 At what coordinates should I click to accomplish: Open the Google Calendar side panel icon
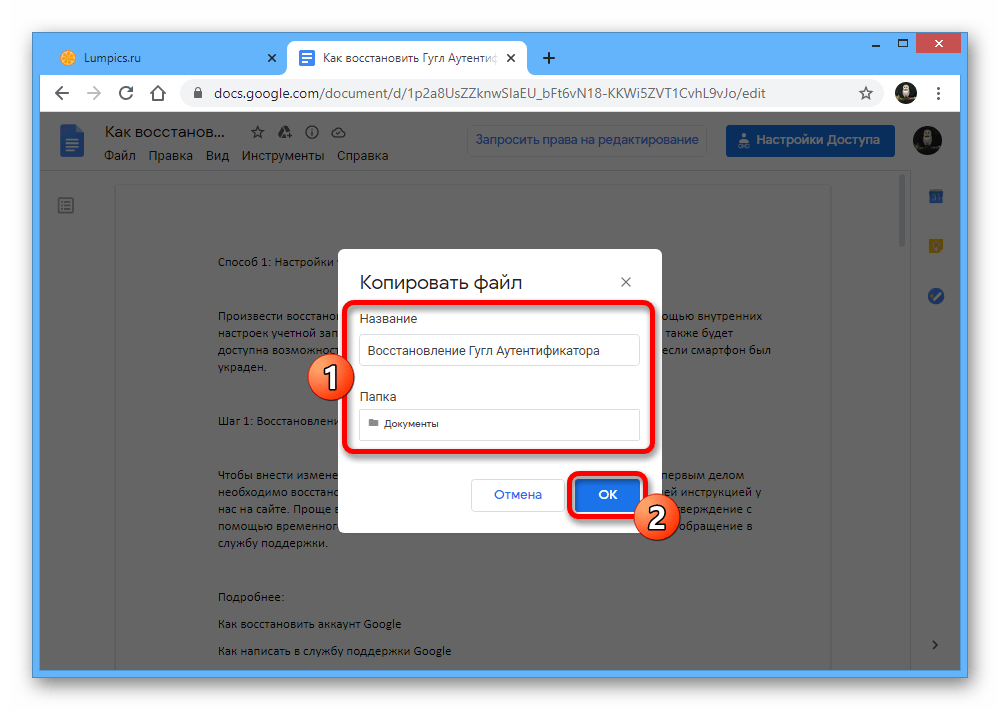tap(936, 196)
